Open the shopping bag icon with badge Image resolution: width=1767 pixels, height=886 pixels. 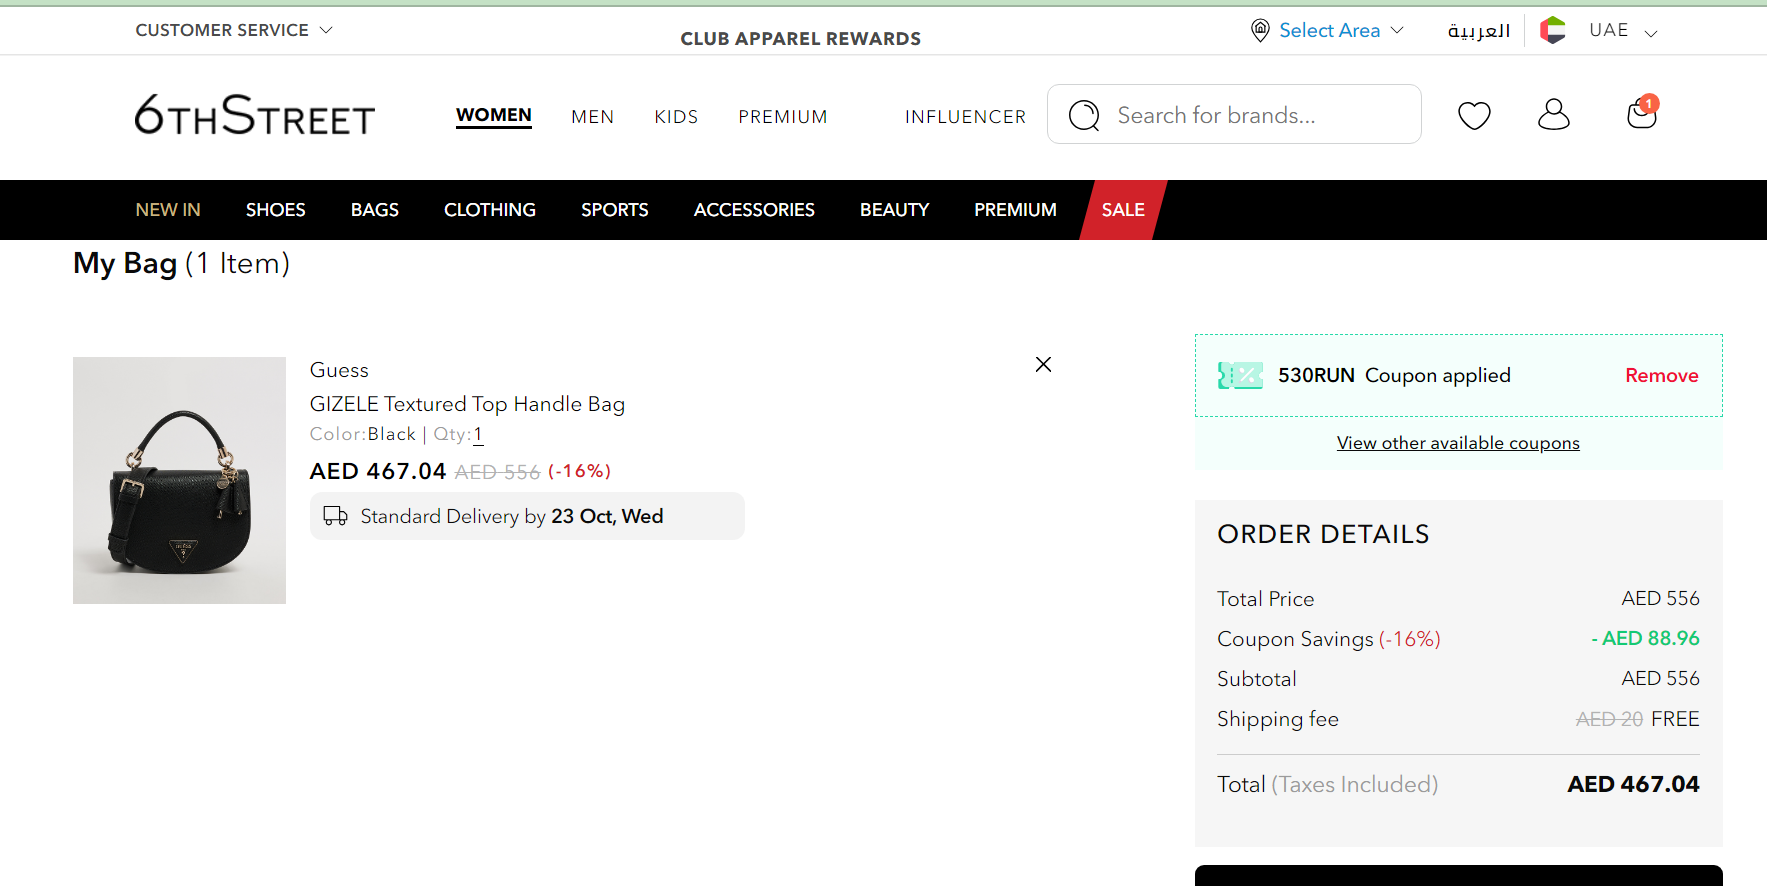pyautogui.click(x=1642, y=112)
